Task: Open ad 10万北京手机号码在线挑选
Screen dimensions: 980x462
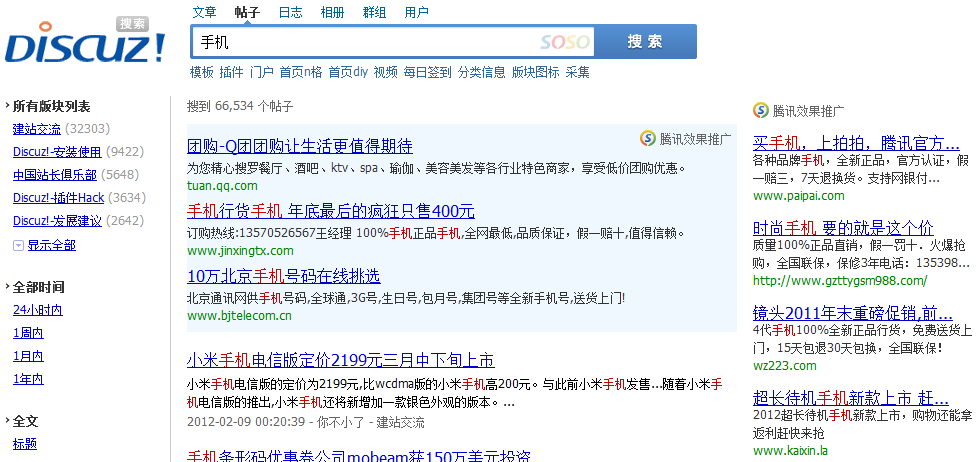Action: (x=284, y=276)
